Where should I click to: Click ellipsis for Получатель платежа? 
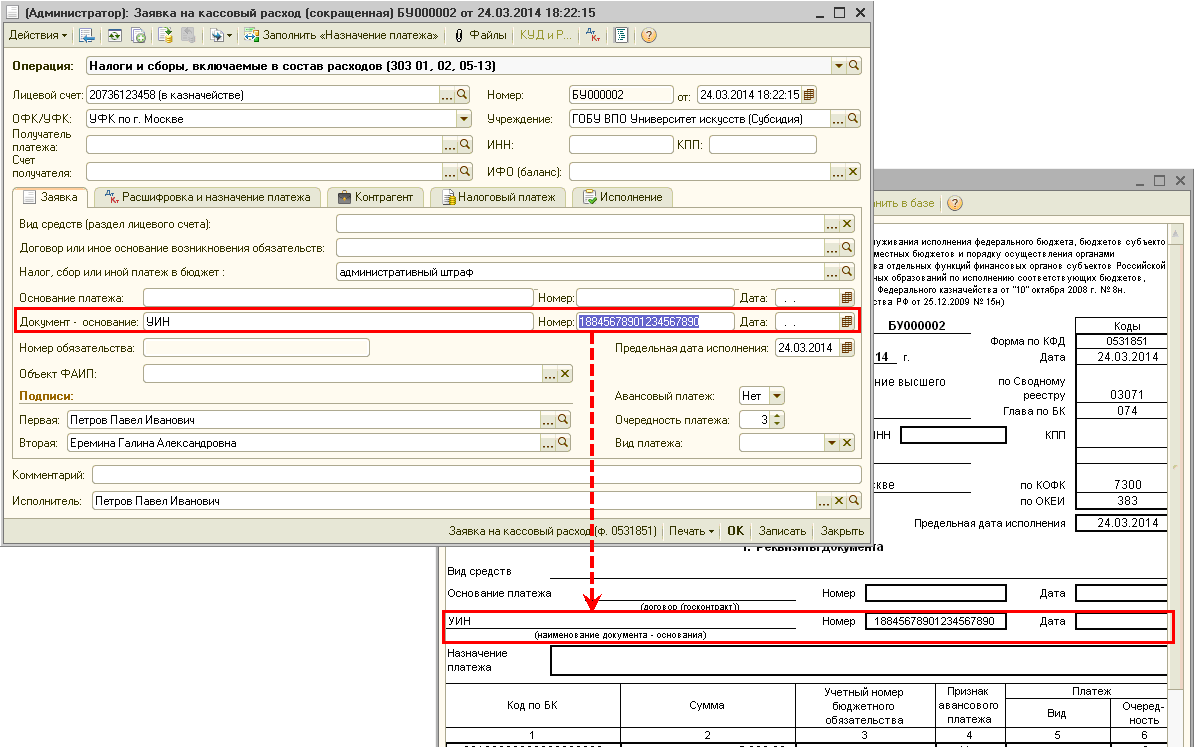coord(450,145)
